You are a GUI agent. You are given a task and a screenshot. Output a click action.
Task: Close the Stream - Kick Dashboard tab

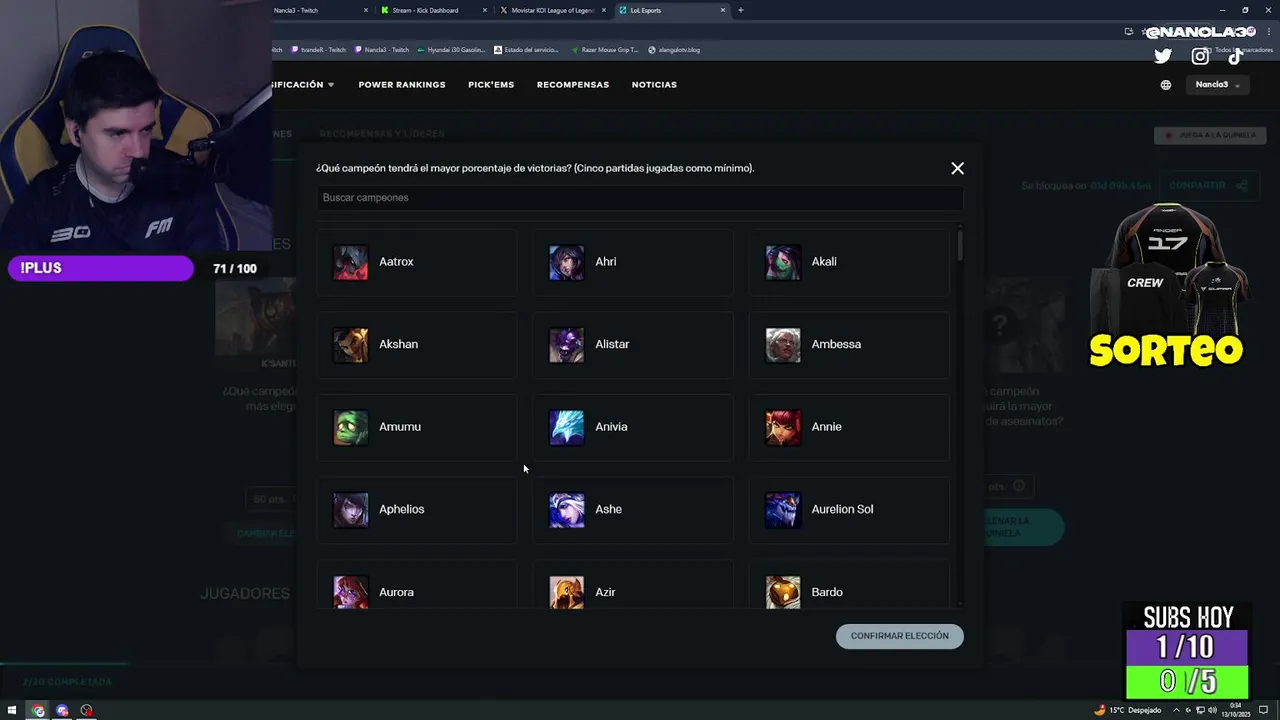point(485,10)
